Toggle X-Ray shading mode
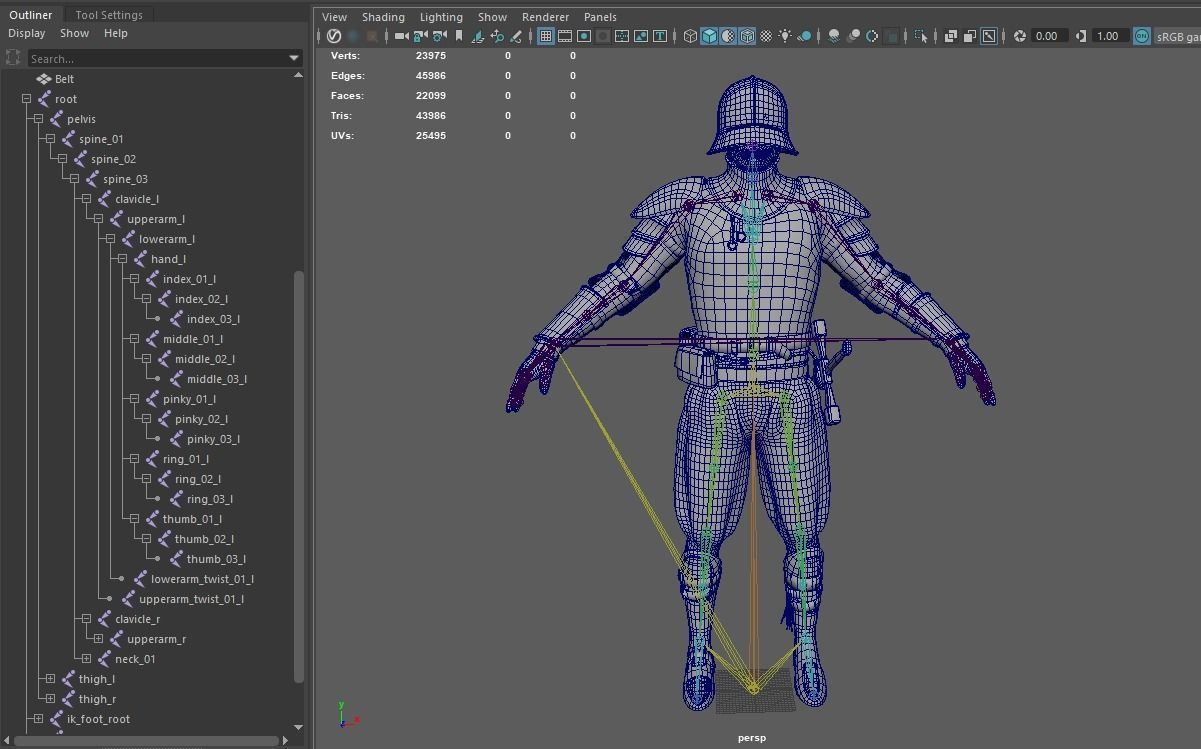 [x=950, y=36]
